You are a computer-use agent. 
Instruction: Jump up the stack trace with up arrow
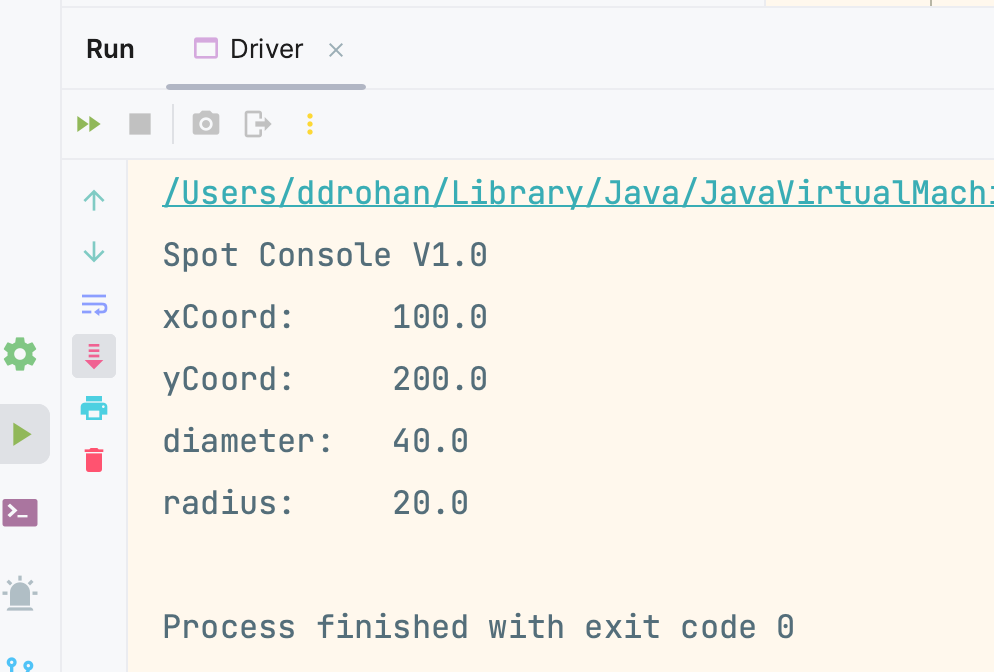[x=94, y=200]
